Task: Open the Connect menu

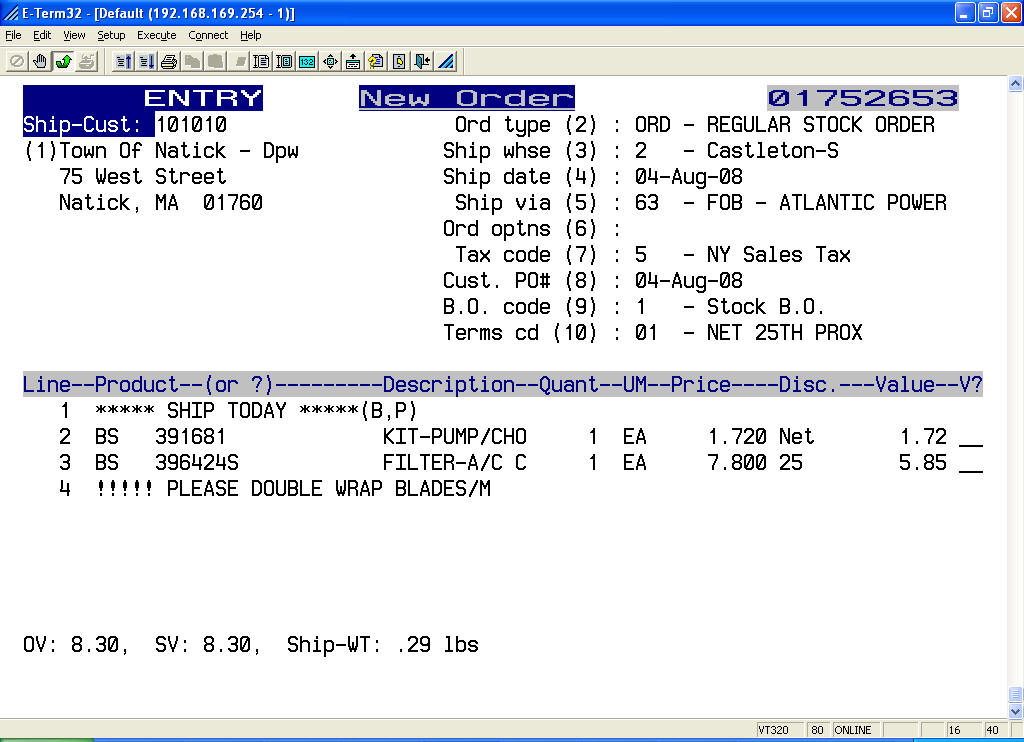Action: click(208, 35)
